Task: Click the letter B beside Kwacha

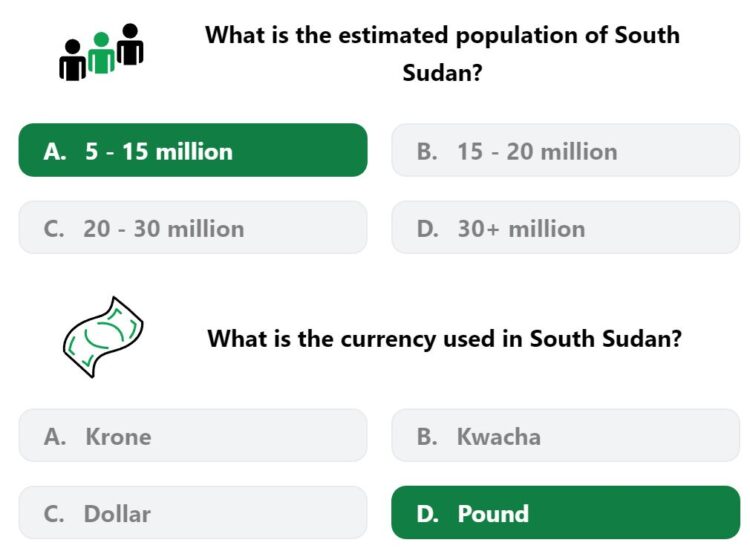Action: pos(427,437)
